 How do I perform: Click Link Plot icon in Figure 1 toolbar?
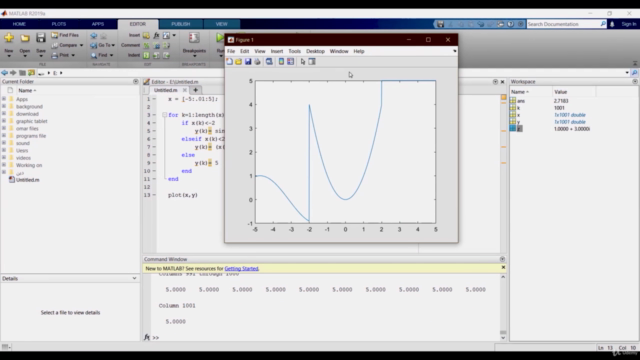tap(269, 62)
